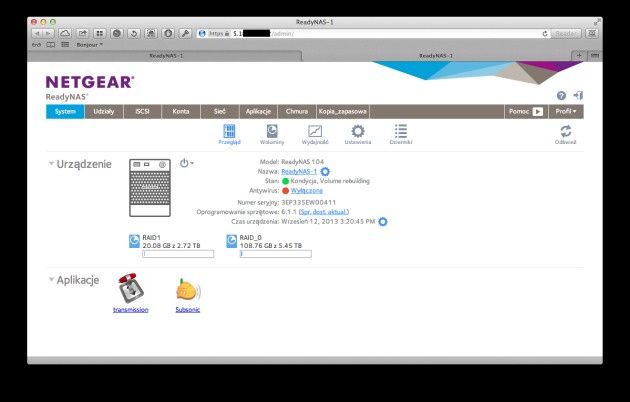Launch the transmission app icon
Screen dimensions: 630x402
[x=131, y=288]
